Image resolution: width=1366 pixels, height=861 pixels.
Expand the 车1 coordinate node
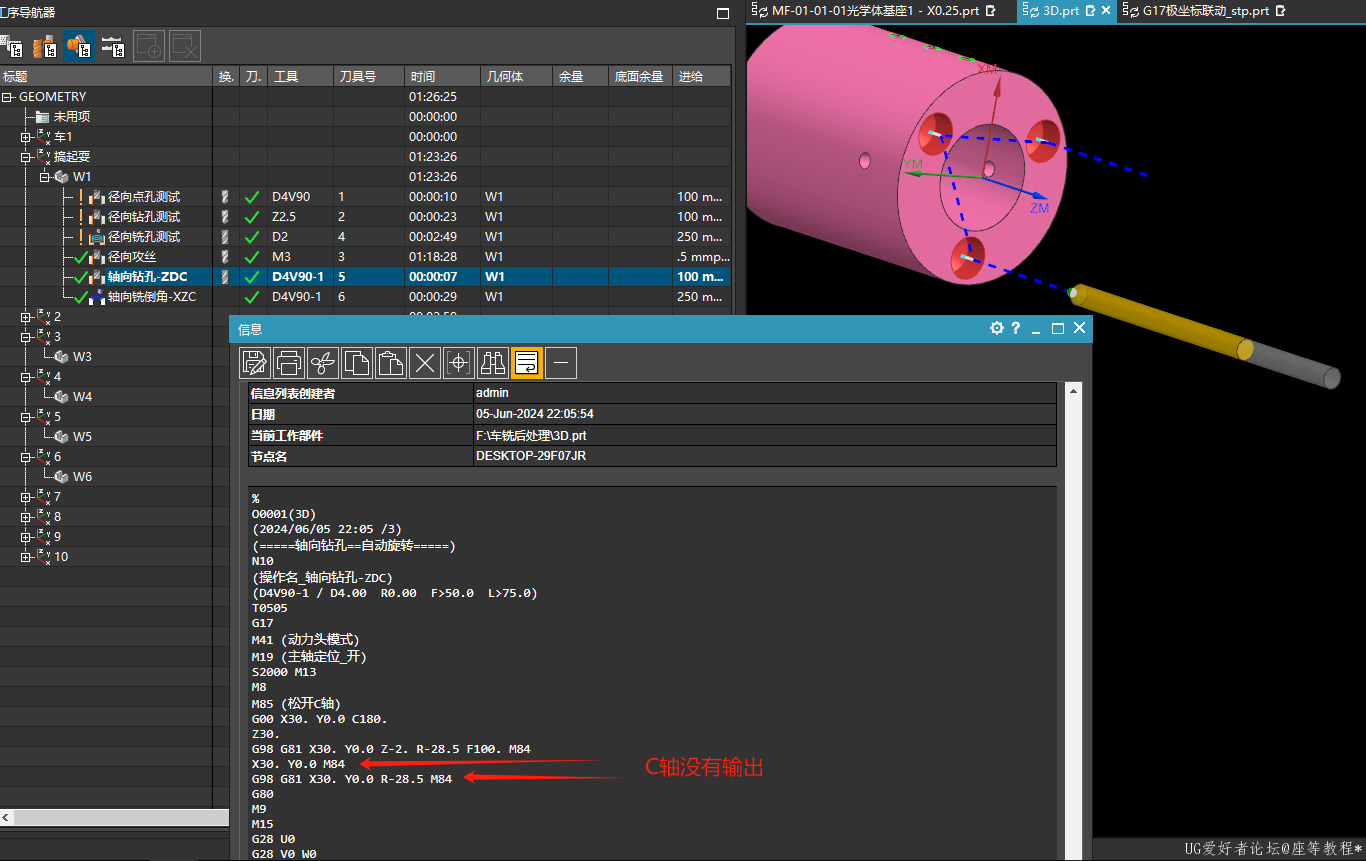pos(26,137)
